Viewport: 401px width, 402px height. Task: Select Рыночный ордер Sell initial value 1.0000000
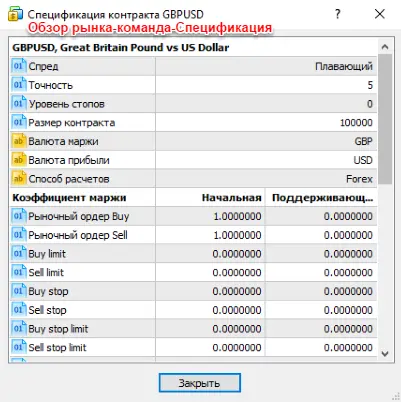point(237,235)
